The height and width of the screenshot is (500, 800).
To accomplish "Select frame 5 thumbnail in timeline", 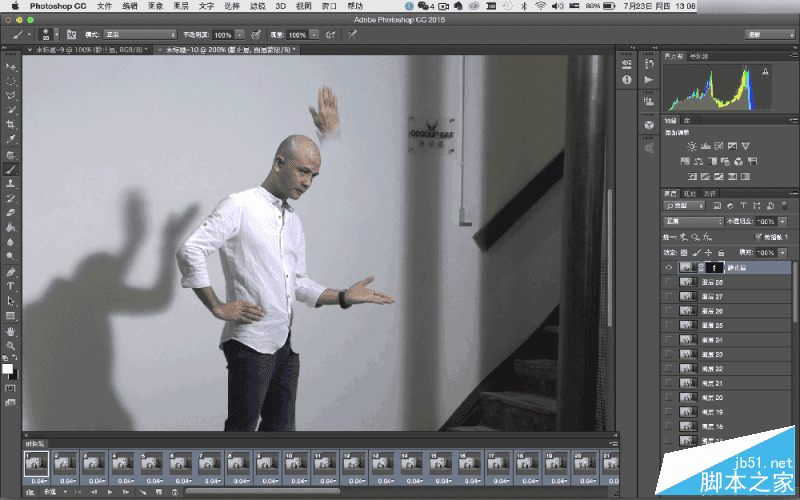I will click(152, 463).
